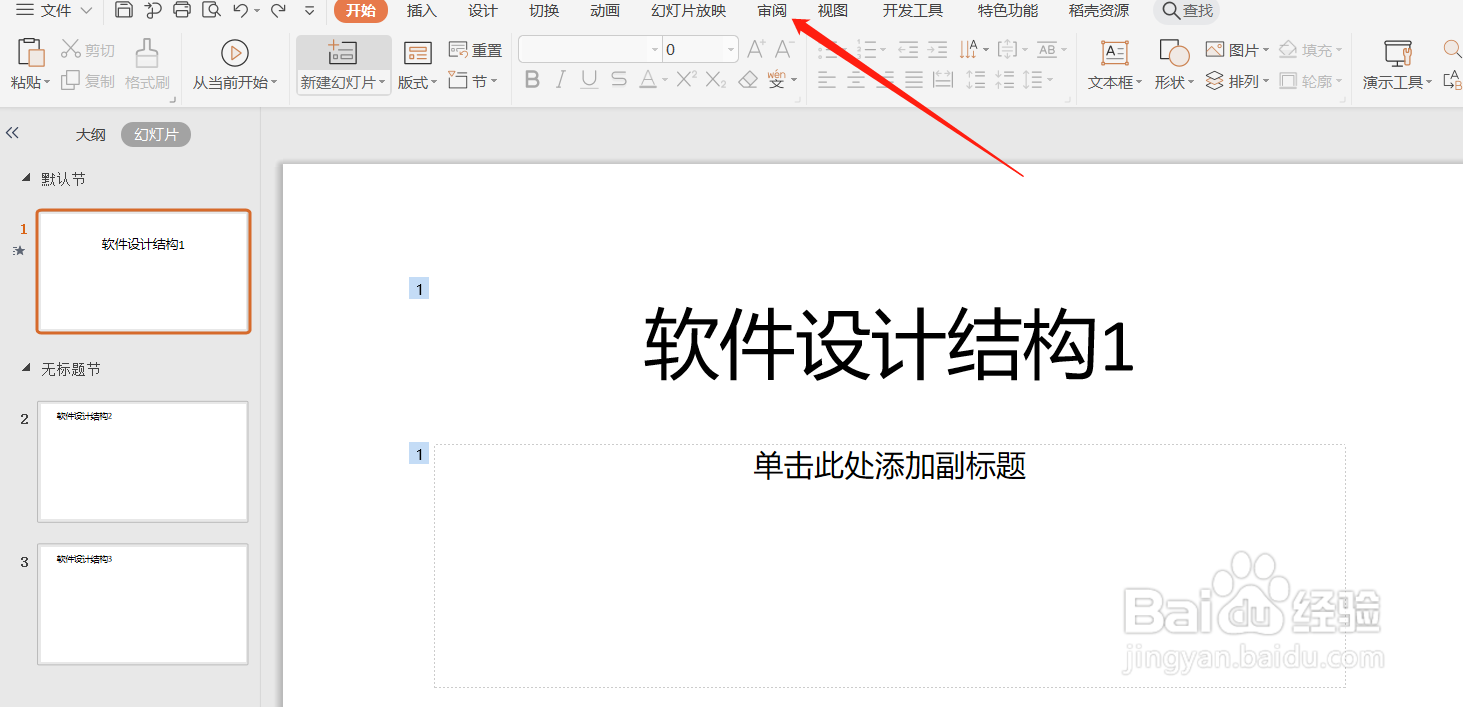
Task: Click the Redo arrow icon
Action: pos(278,10)
